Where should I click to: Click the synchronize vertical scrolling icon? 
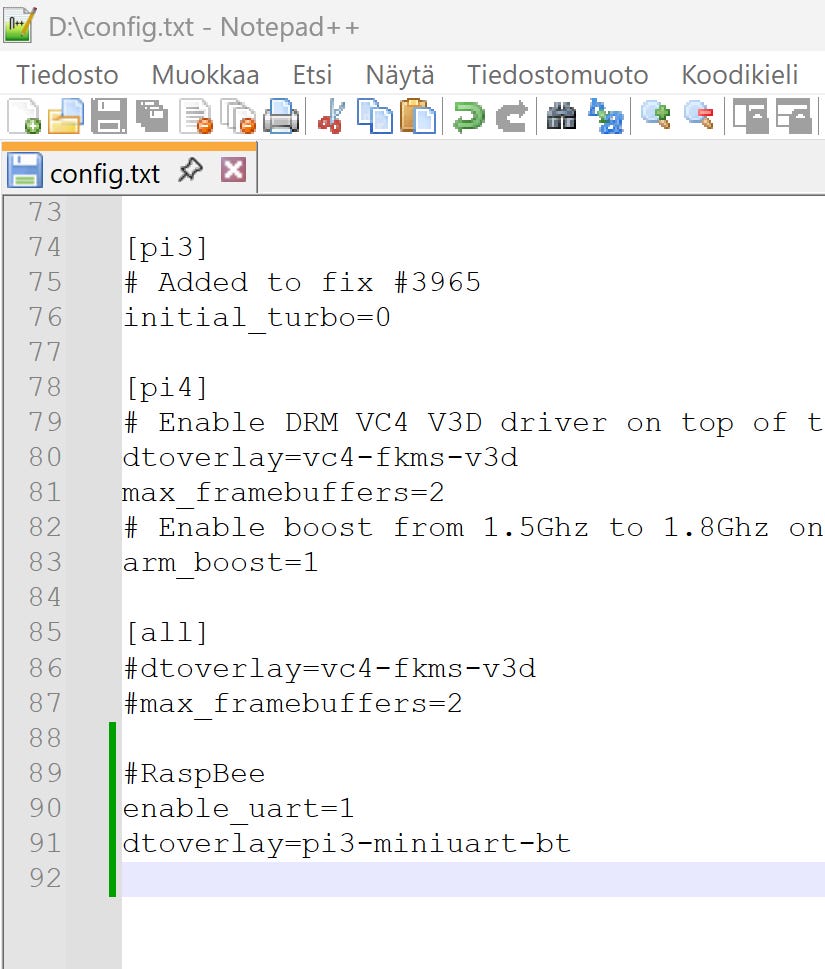point(750,116)
